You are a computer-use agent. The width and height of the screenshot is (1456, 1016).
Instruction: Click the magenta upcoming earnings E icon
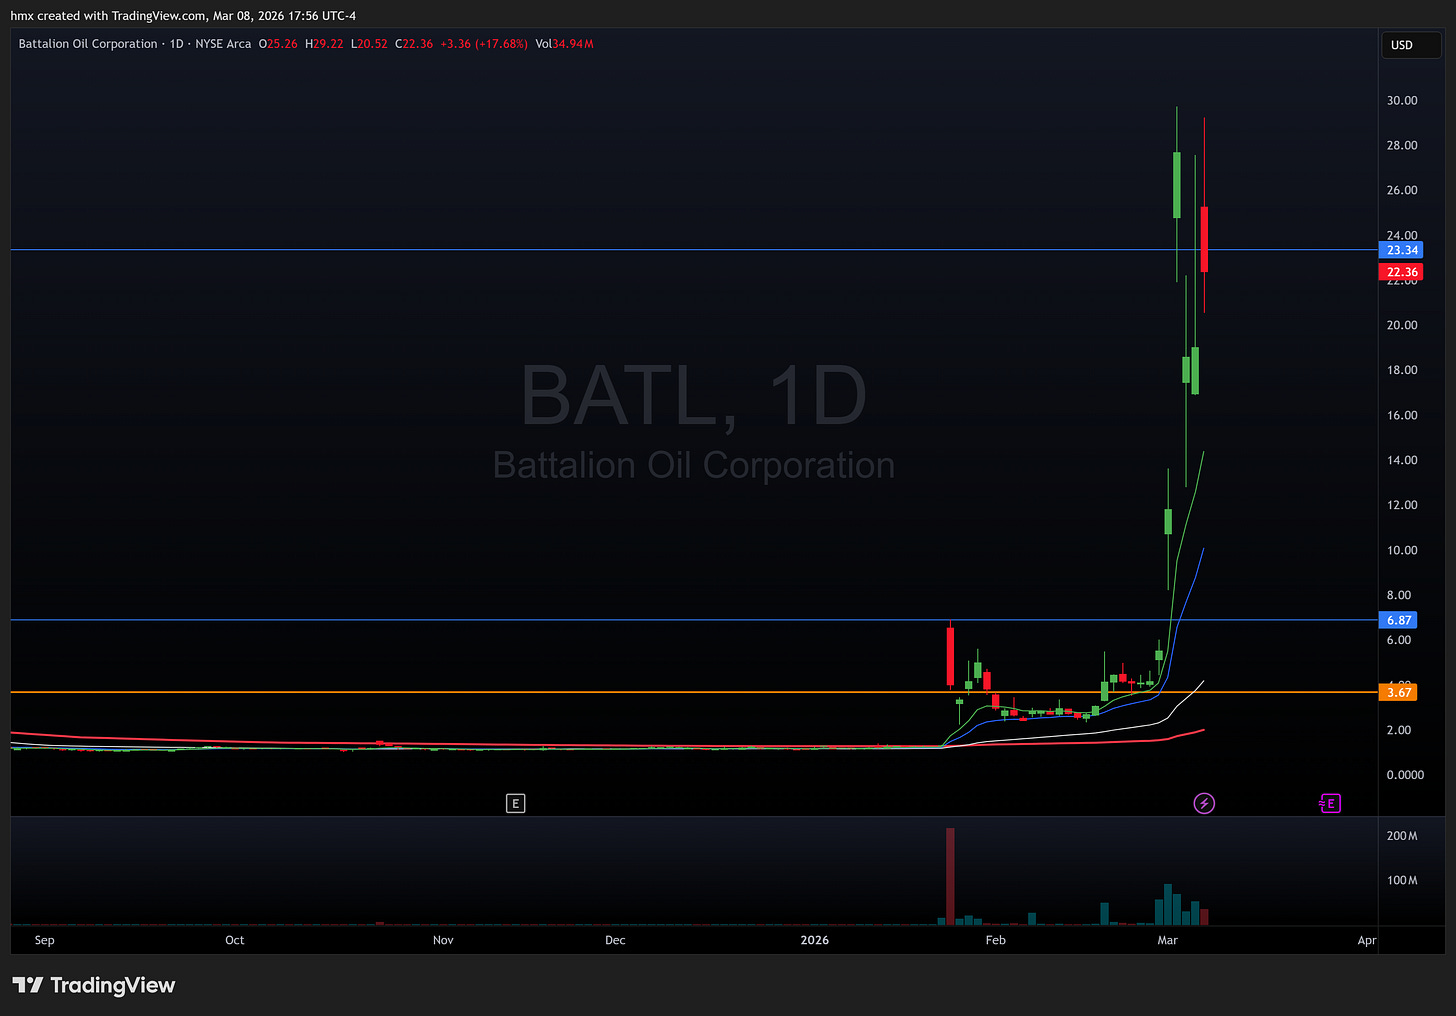point(1330,803)
